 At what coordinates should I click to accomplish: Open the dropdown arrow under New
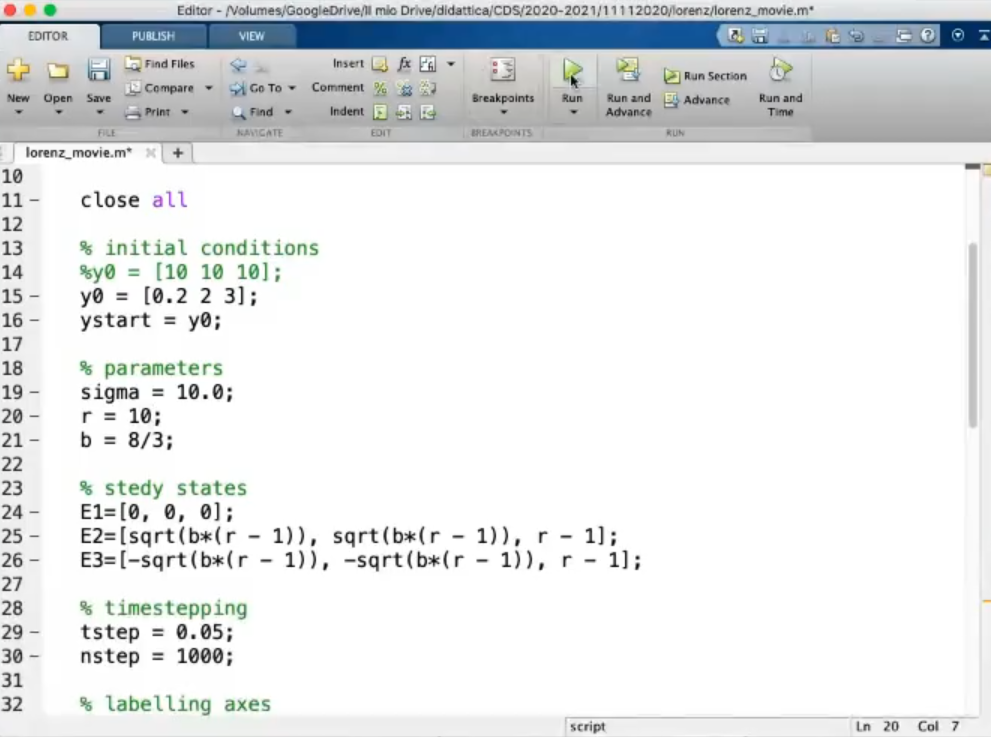tap(18, 112)
